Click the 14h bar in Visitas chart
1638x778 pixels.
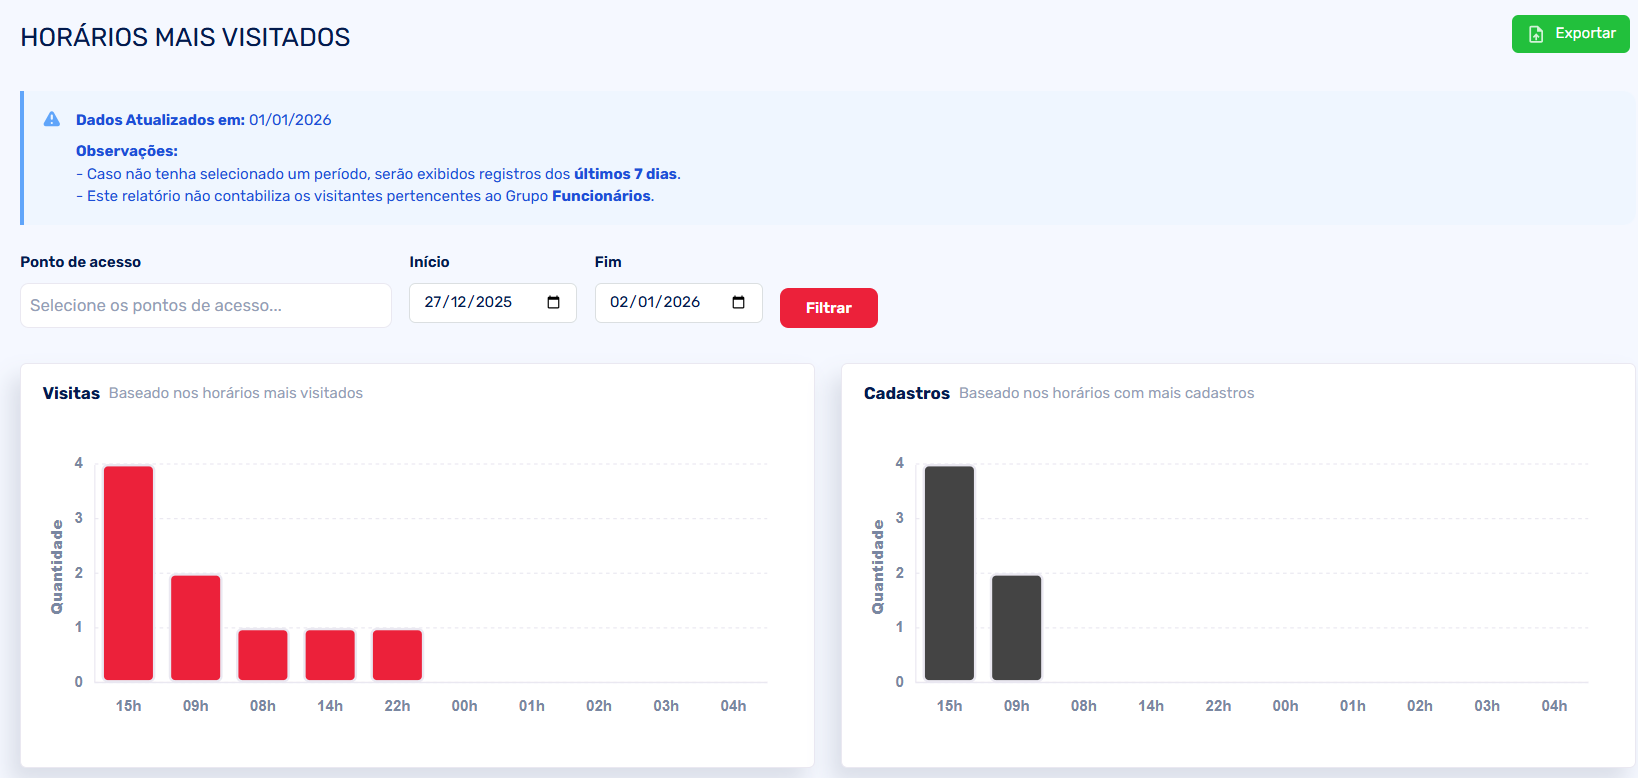pyautogui.click(x=330, y=655)
